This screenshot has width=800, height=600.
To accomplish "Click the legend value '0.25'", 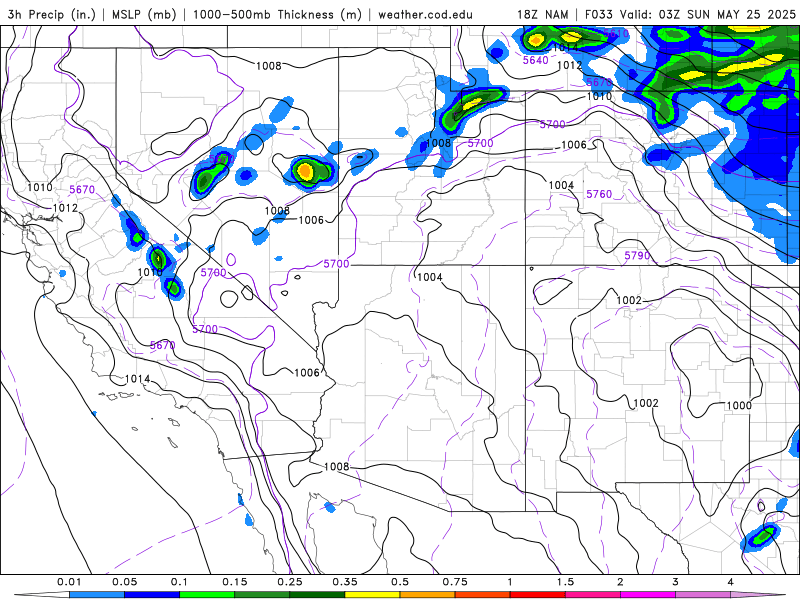I will coord(290,582).
